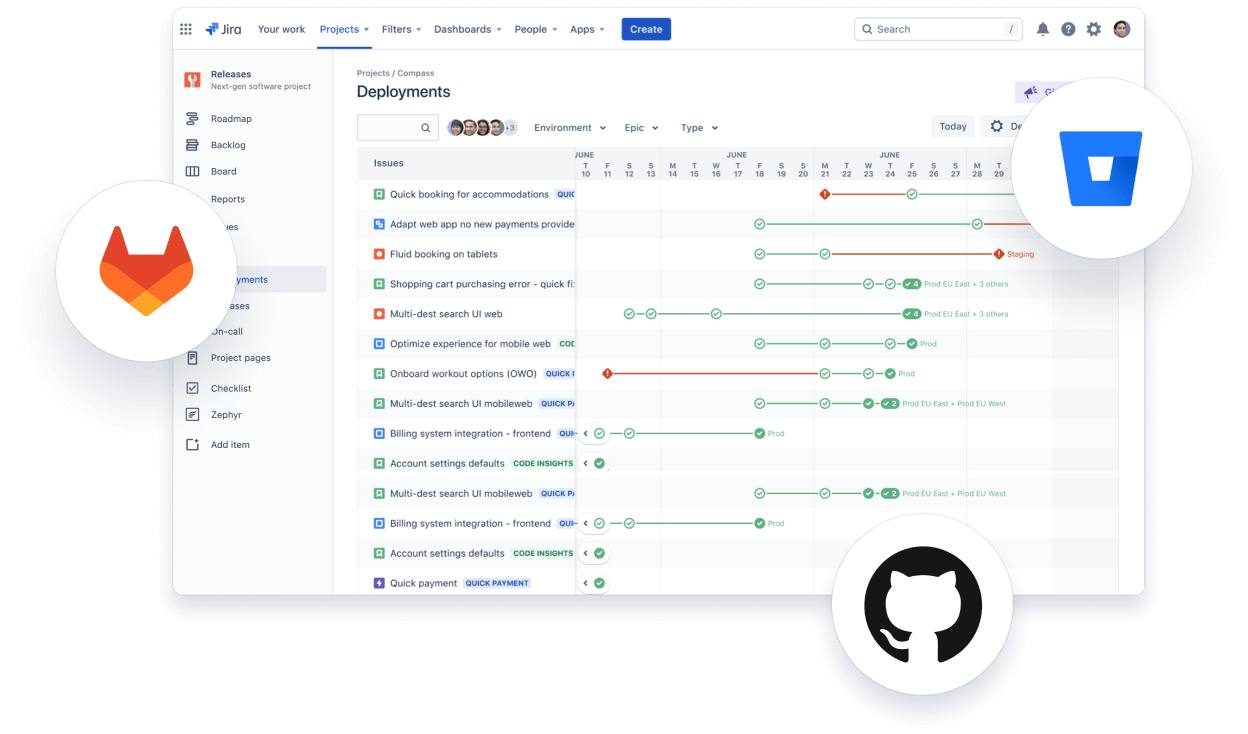
Task: Select the Backlog icon in the sidebar
Action: [x=229, y=145]
